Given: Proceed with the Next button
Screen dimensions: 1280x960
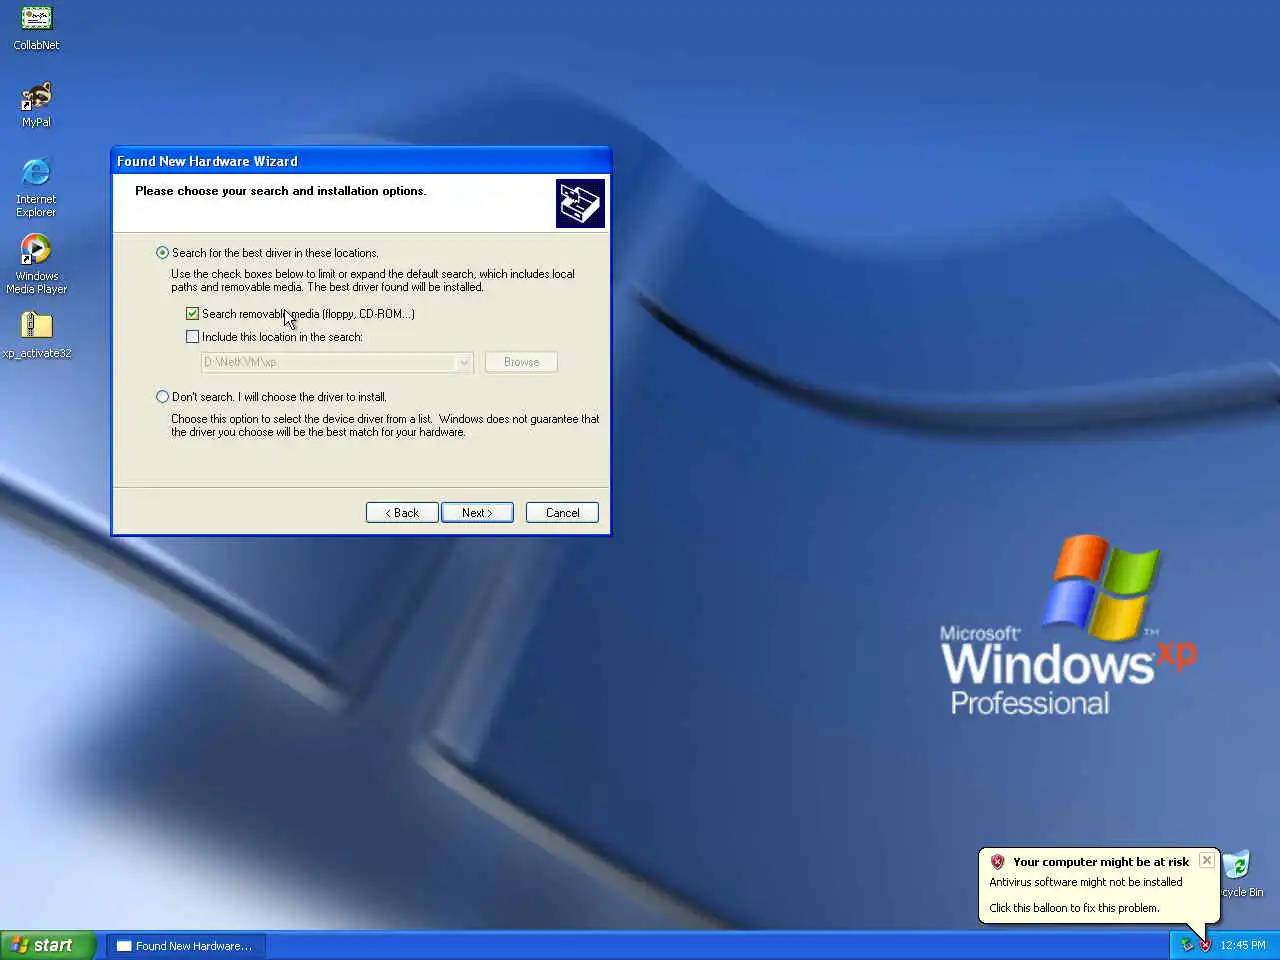Looking at the screenshot, I should pos(477,513).
